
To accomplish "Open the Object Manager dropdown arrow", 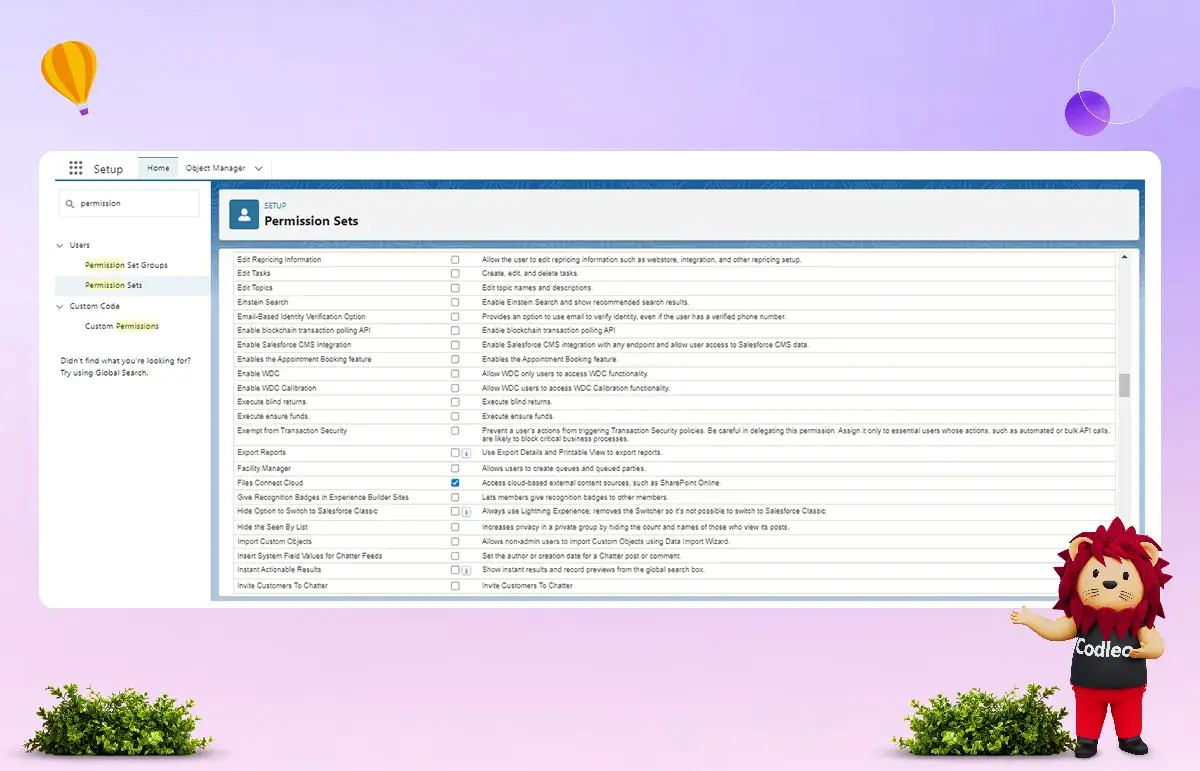I will pos(258,168).
